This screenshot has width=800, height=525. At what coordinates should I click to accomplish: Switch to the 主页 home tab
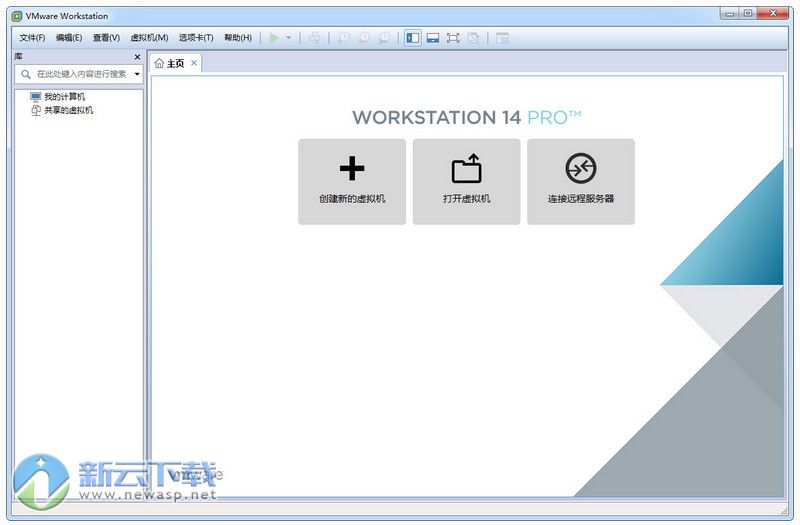click(170, 63)
